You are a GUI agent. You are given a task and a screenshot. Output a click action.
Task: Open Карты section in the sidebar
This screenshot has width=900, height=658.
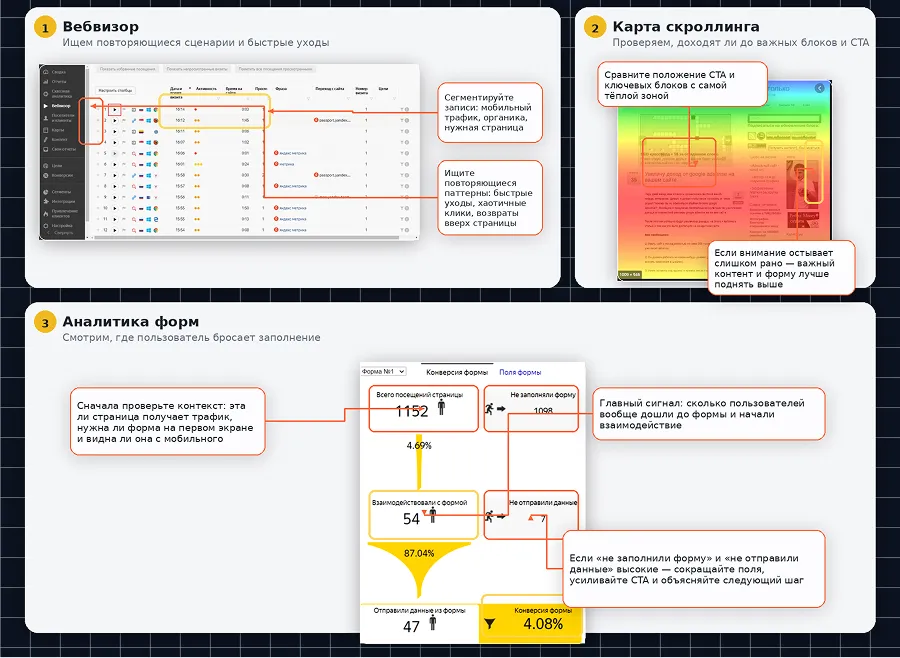point(57,129)
